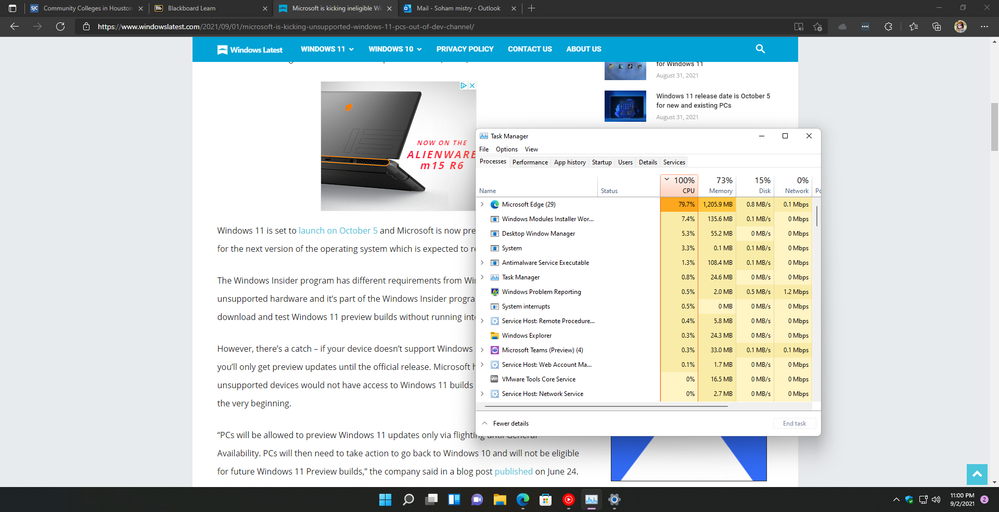Screen dimensions: 999x512
Task: Expand Service Host: Network Service row
Action: tap(482, 394)
